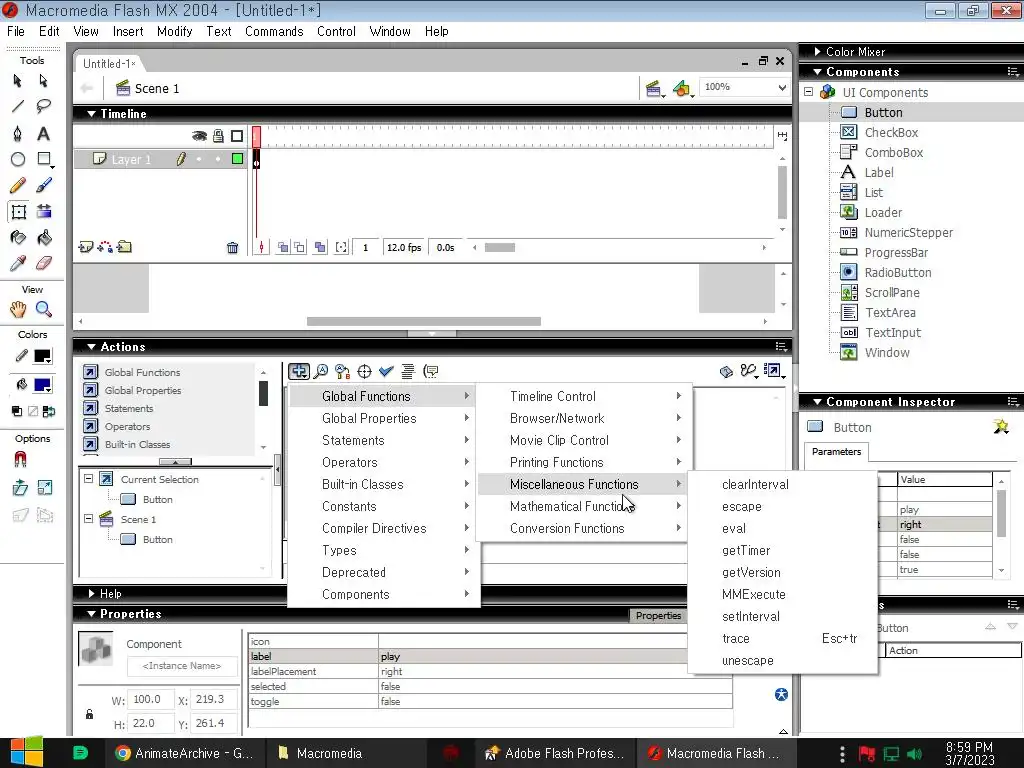
Task: Choose getTimer from the submenu
Action: coord(782,551)
